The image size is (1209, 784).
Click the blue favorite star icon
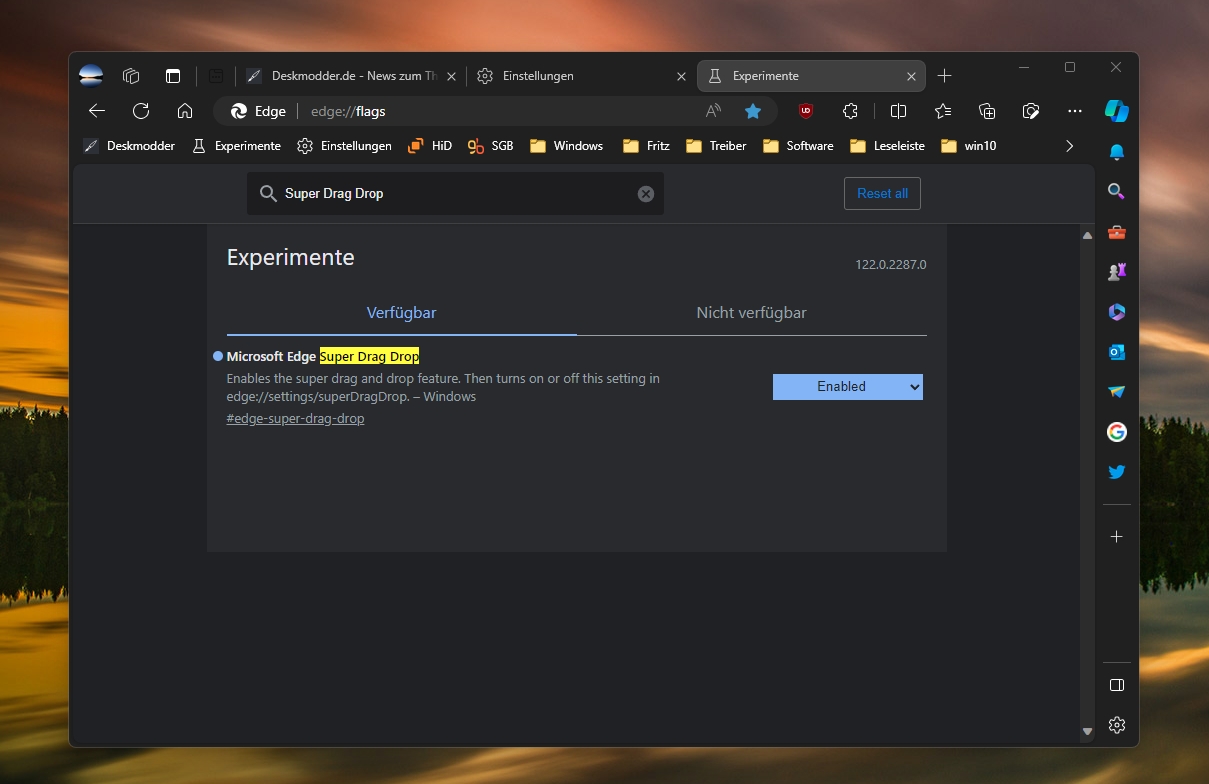pyautogui.click(x=753, y=111)
